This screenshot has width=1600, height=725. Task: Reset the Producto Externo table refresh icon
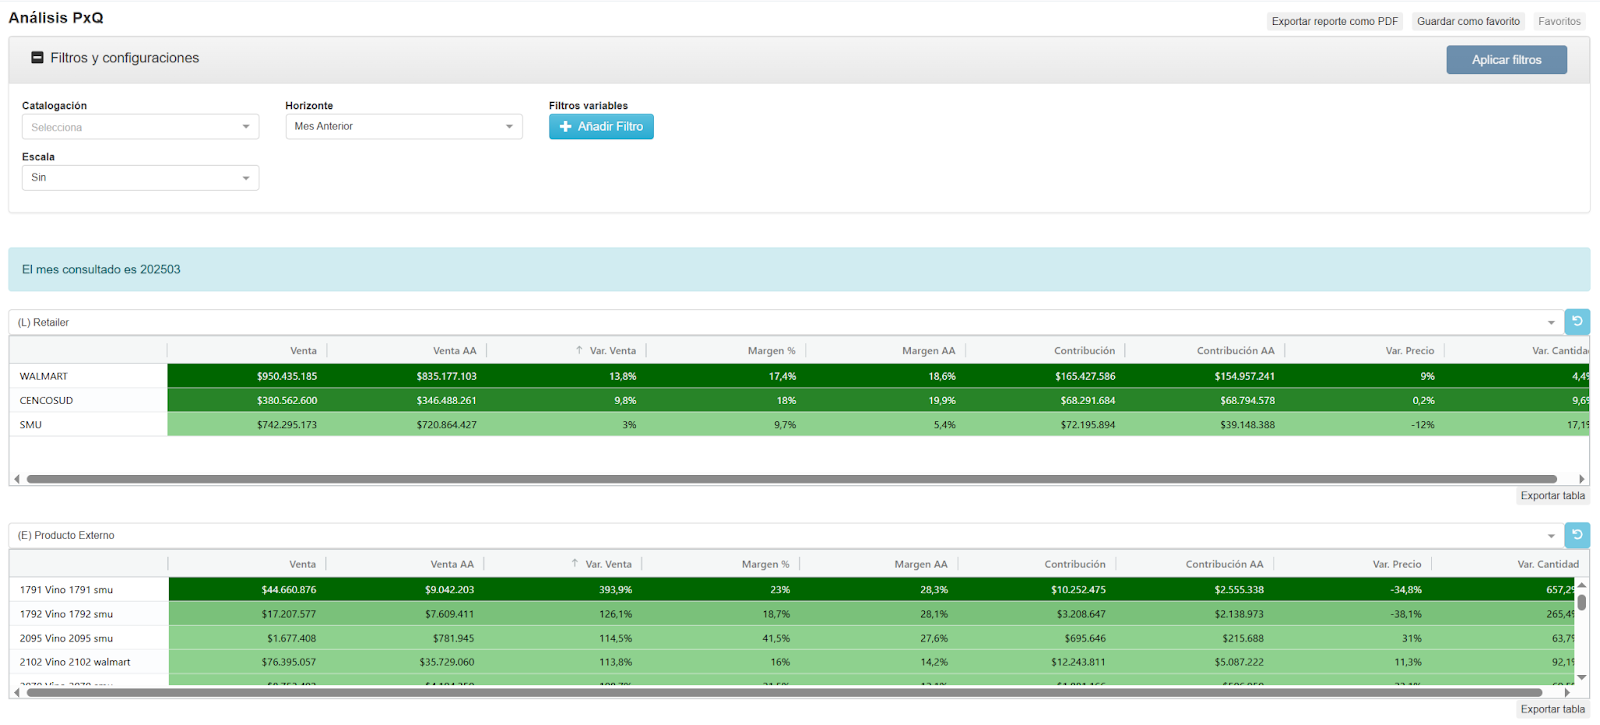pyautogui.click(x=1577, y=535)
